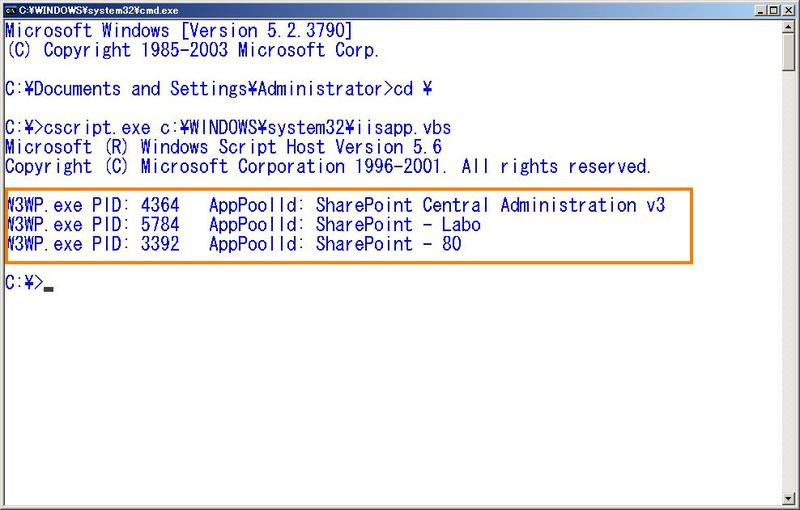This screenshot has width=800, height=510.
Task: Click the 'Copyright 1985-2003 Microsoft Corp.' line
Action: point(192,50)
